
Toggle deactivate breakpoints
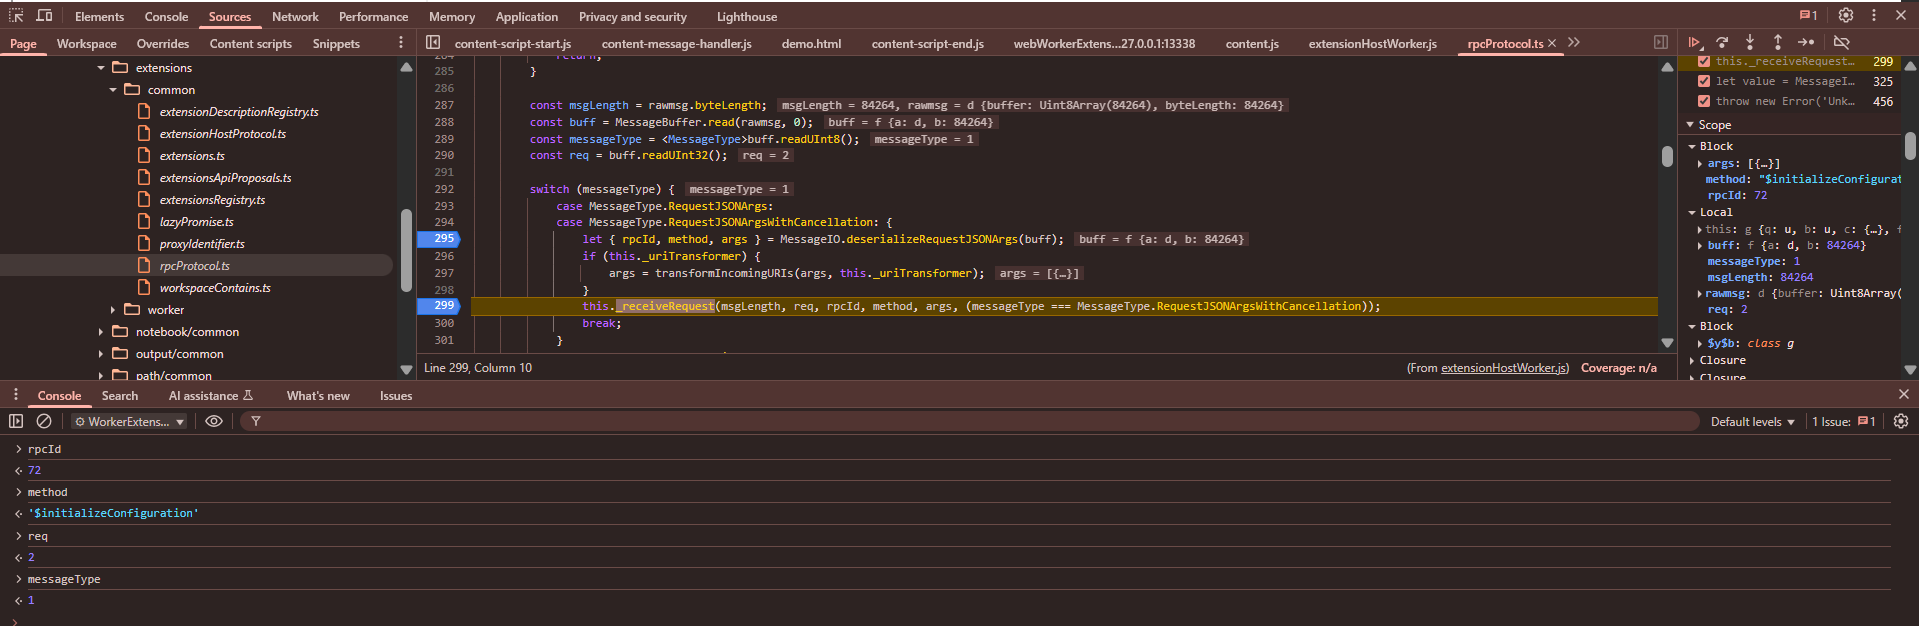click(x=1841, y=43)
